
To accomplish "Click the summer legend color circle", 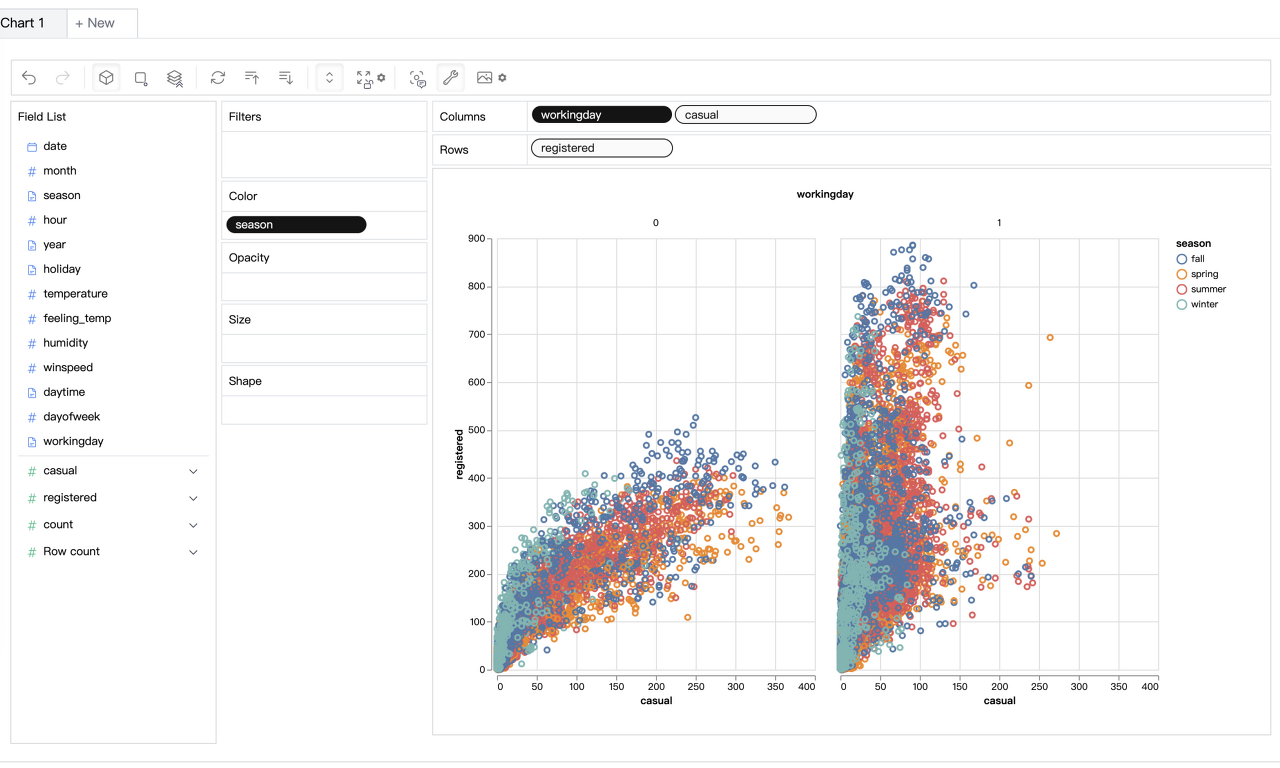I will (1182, 289).
